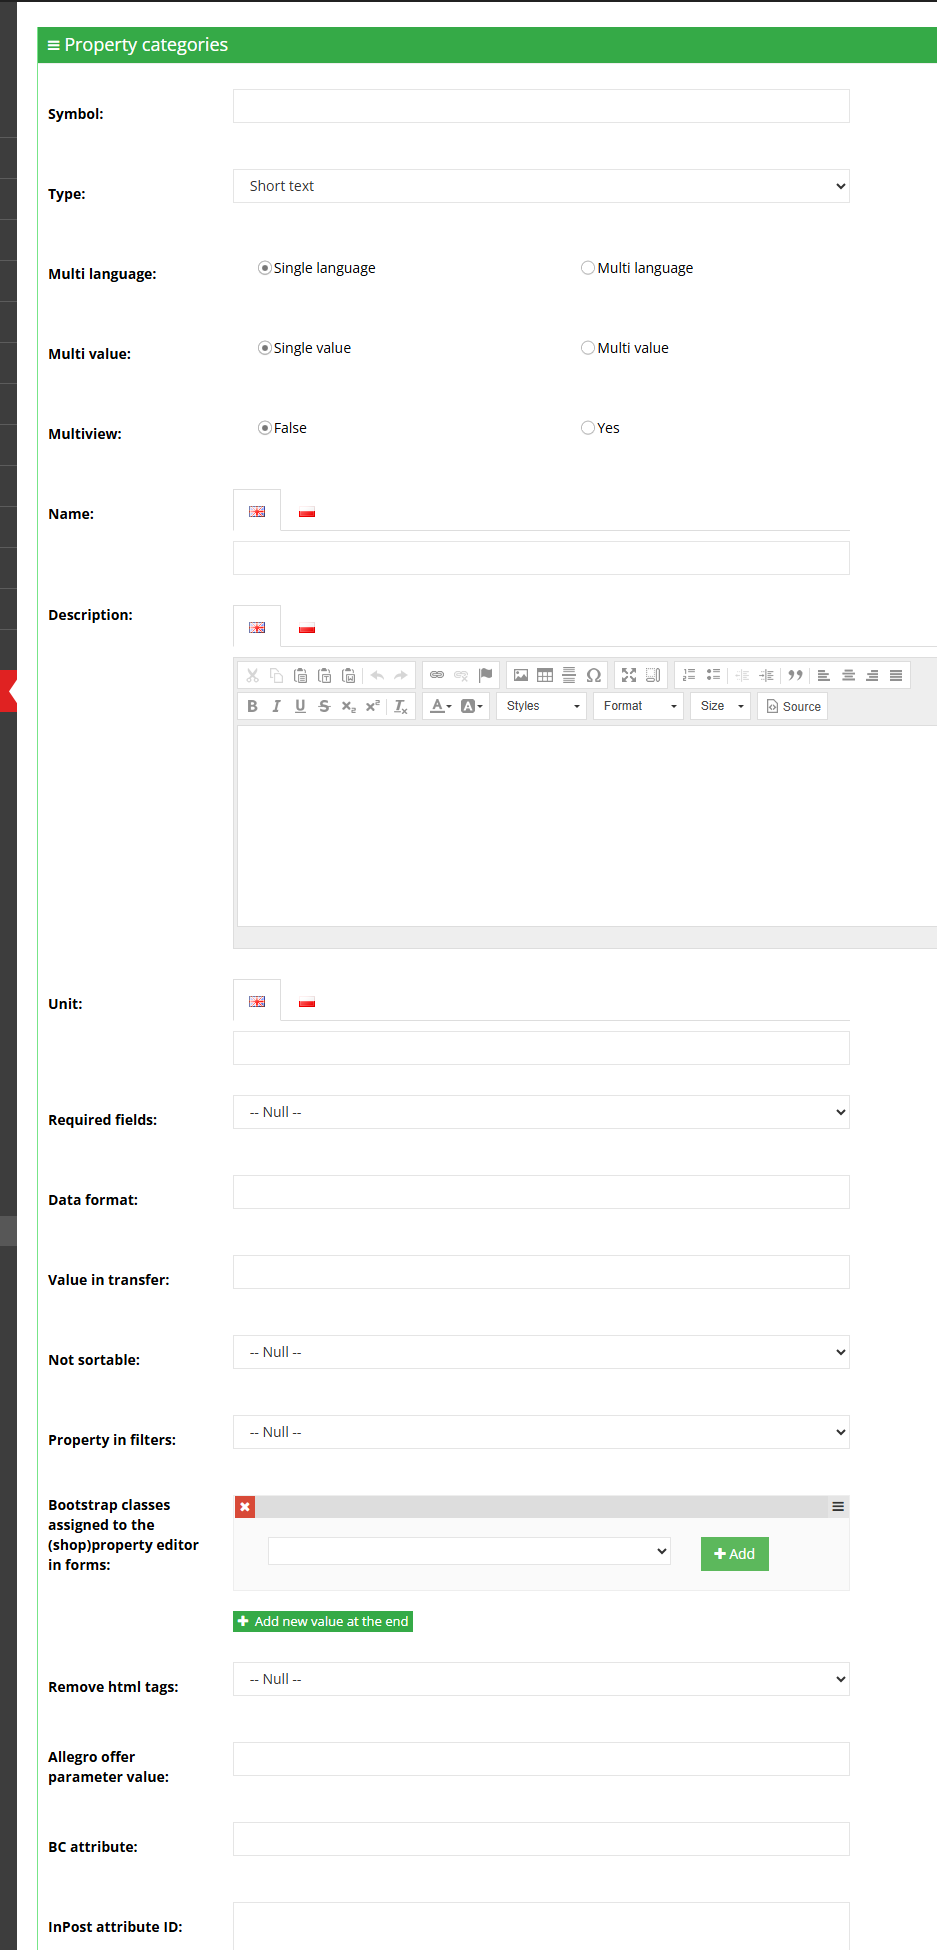Click the Data format input field
The height and width of the screenshot is (1950, 937).
(x=541, y=1192)
